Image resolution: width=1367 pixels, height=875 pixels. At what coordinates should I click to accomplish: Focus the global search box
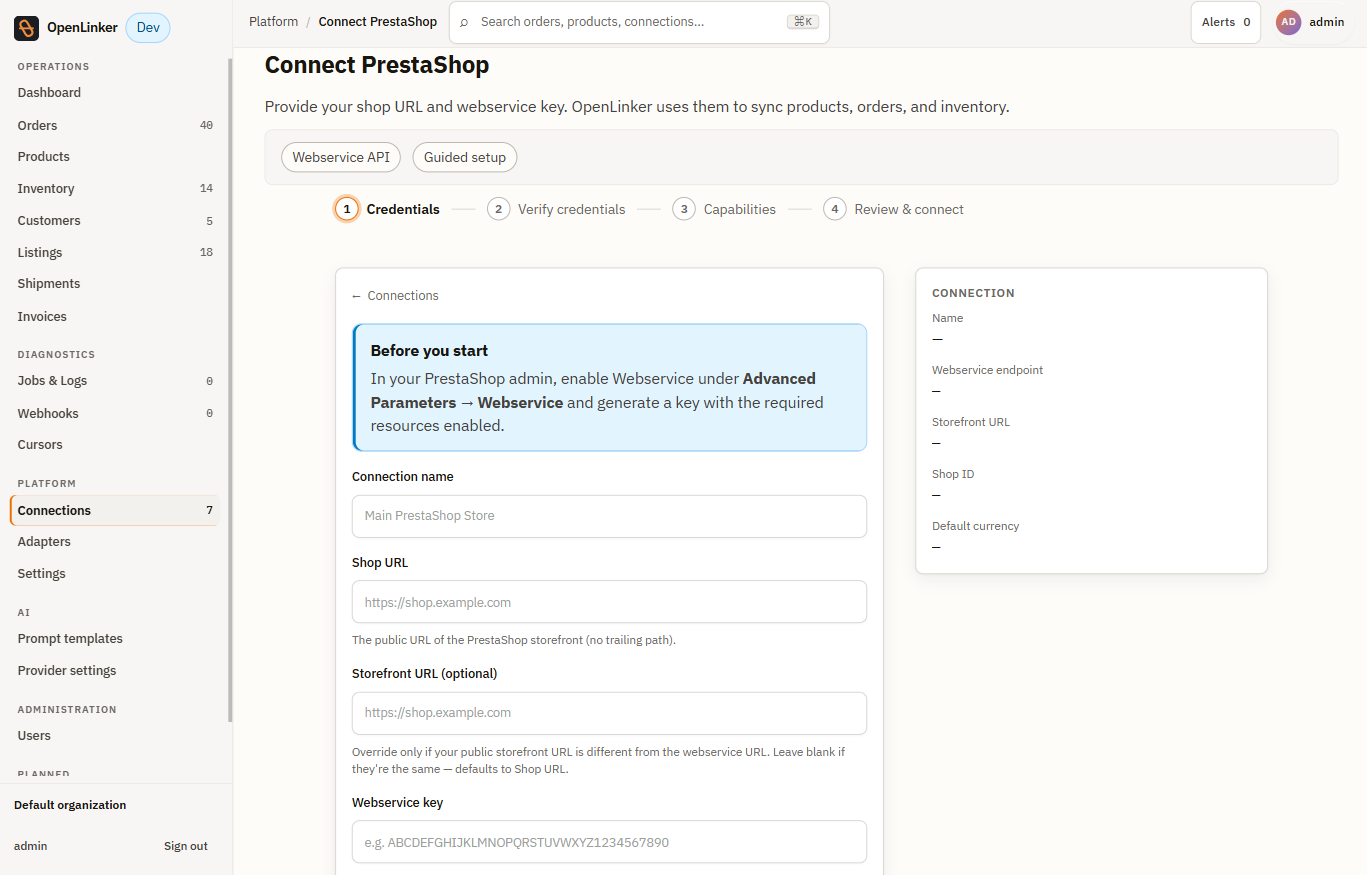click(639, 22)
